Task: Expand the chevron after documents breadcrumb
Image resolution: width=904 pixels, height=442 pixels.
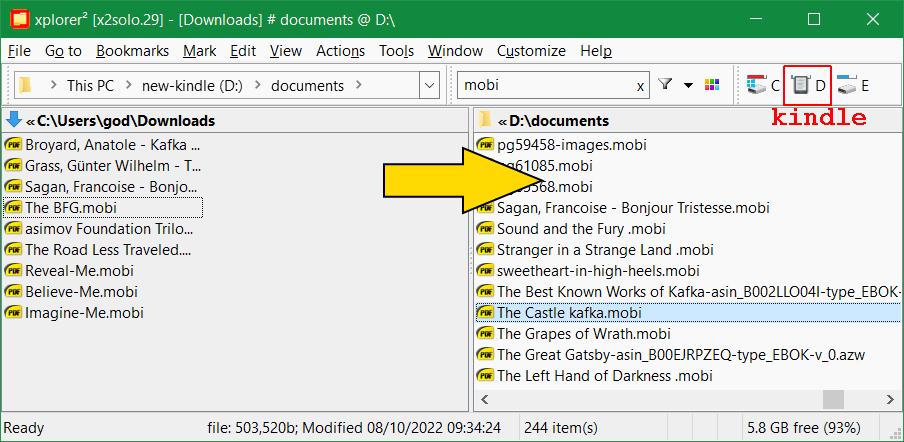Action: tap(359, 86)
